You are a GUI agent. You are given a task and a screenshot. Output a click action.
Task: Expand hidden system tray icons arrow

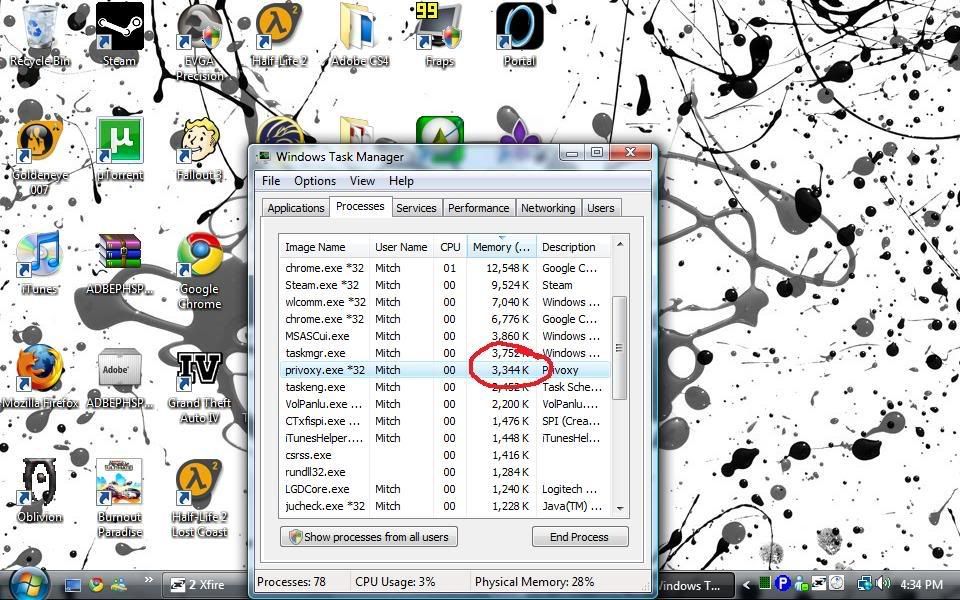tap(746, 585)
